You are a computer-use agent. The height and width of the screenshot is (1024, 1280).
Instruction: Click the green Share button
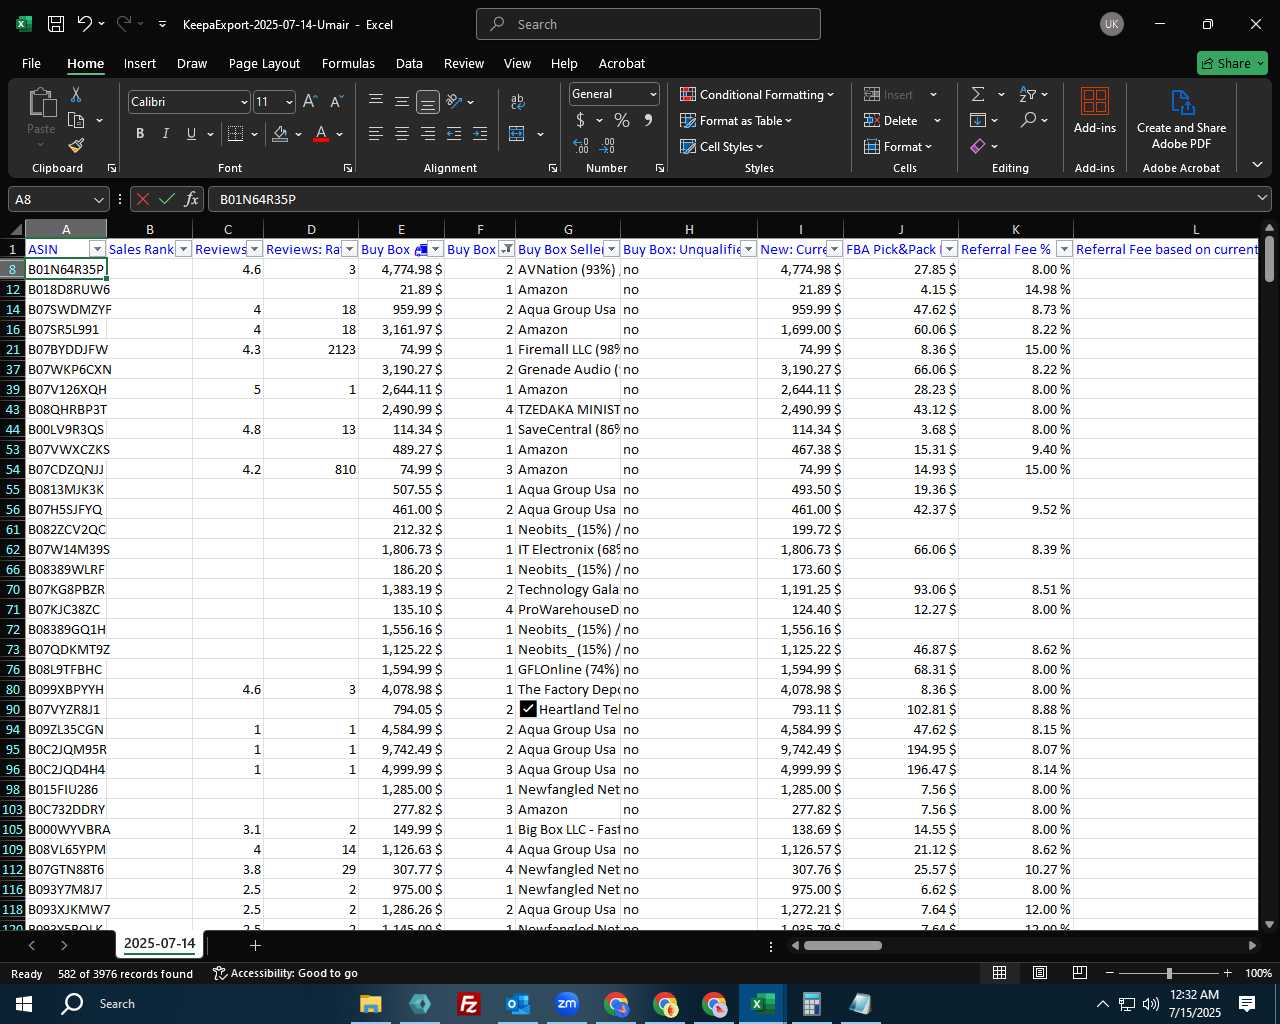[1232, 63]
